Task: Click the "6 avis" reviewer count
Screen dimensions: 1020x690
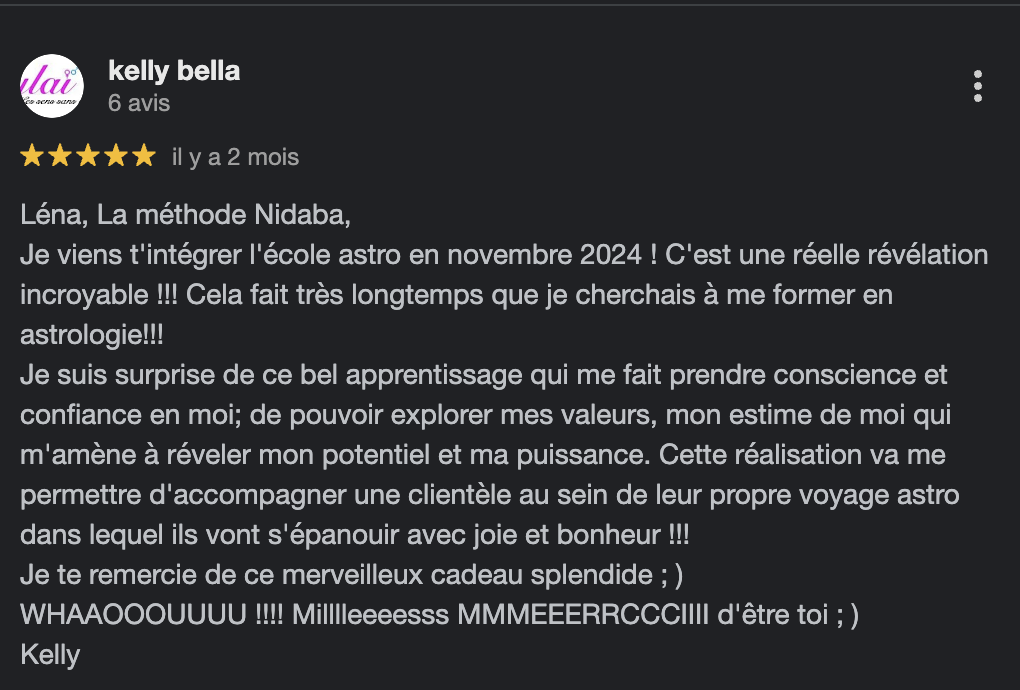Action: point(139,103)
